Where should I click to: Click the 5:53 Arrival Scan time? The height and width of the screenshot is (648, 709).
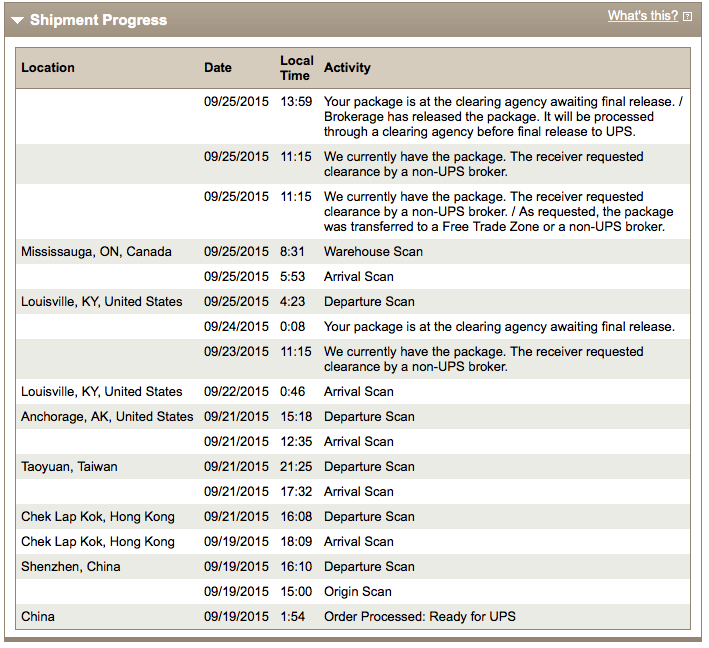[292, 276]
